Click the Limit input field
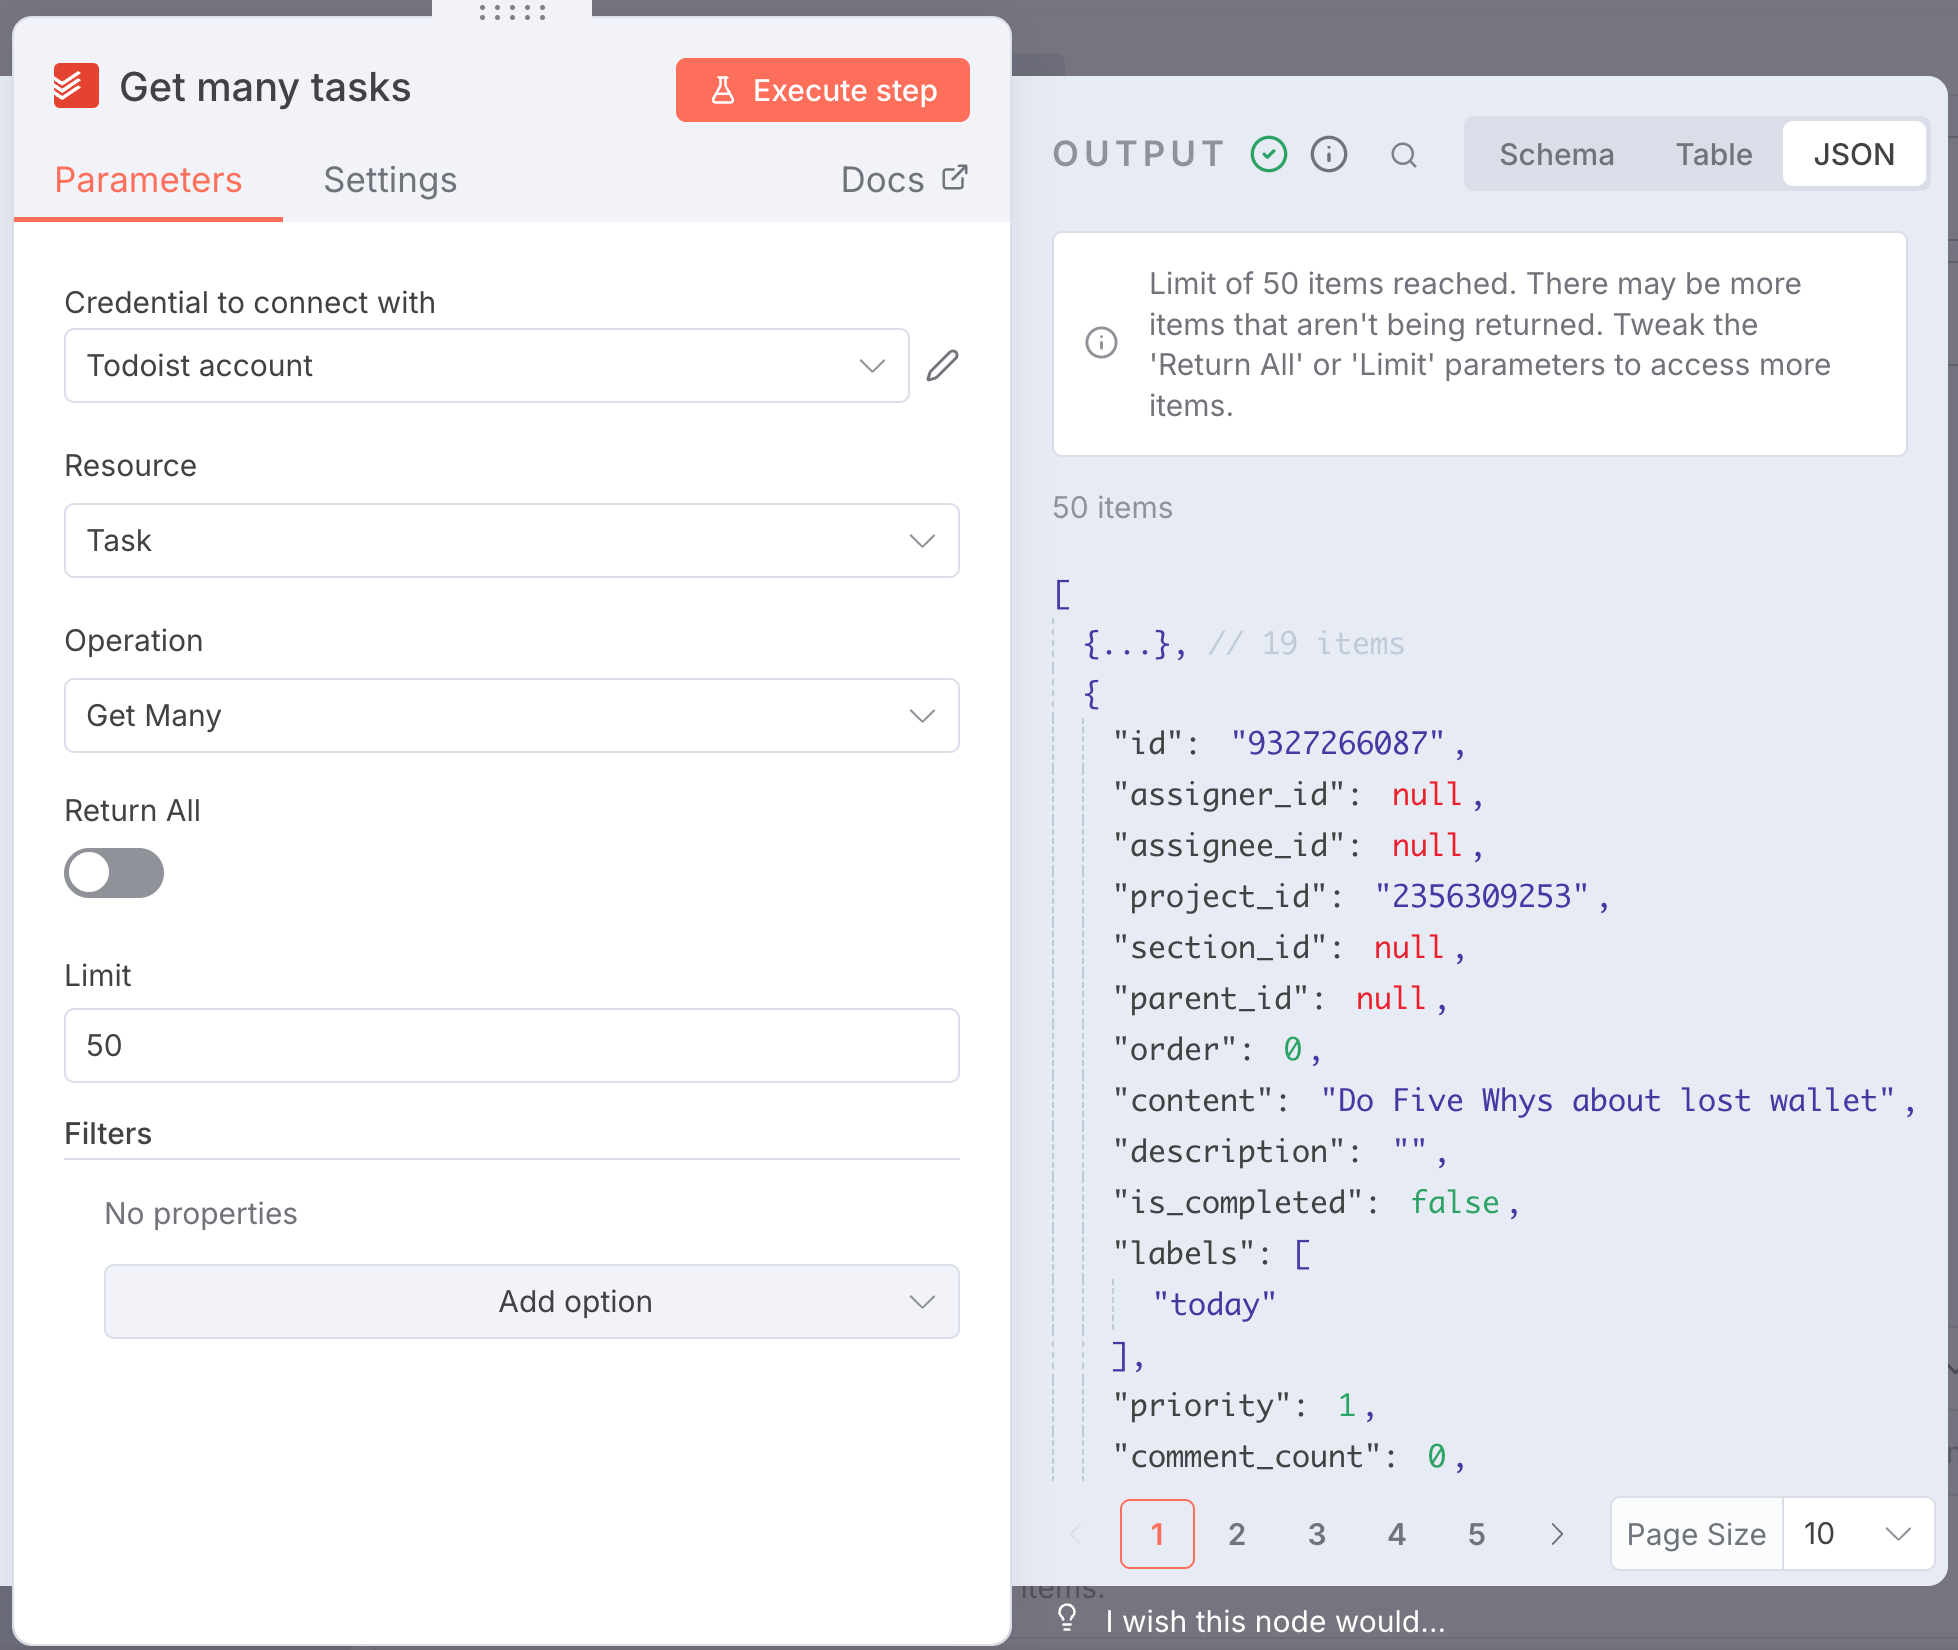 (511, 1046)
